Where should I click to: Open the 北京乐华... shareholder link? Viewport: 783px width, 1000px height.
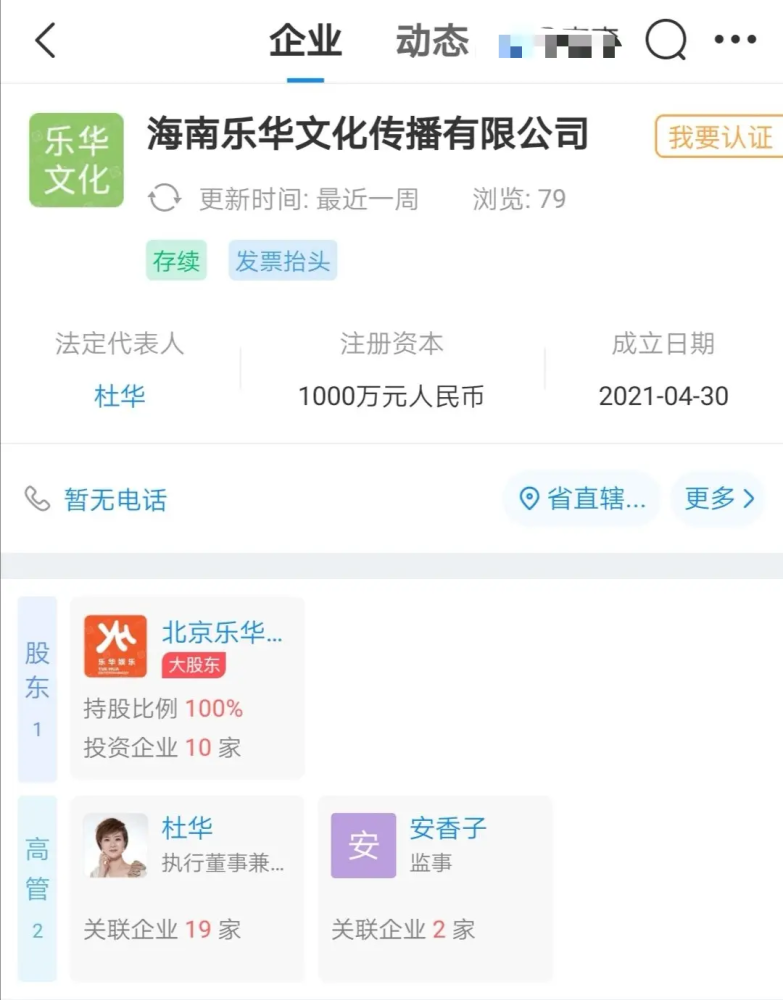tap(222, 633)
